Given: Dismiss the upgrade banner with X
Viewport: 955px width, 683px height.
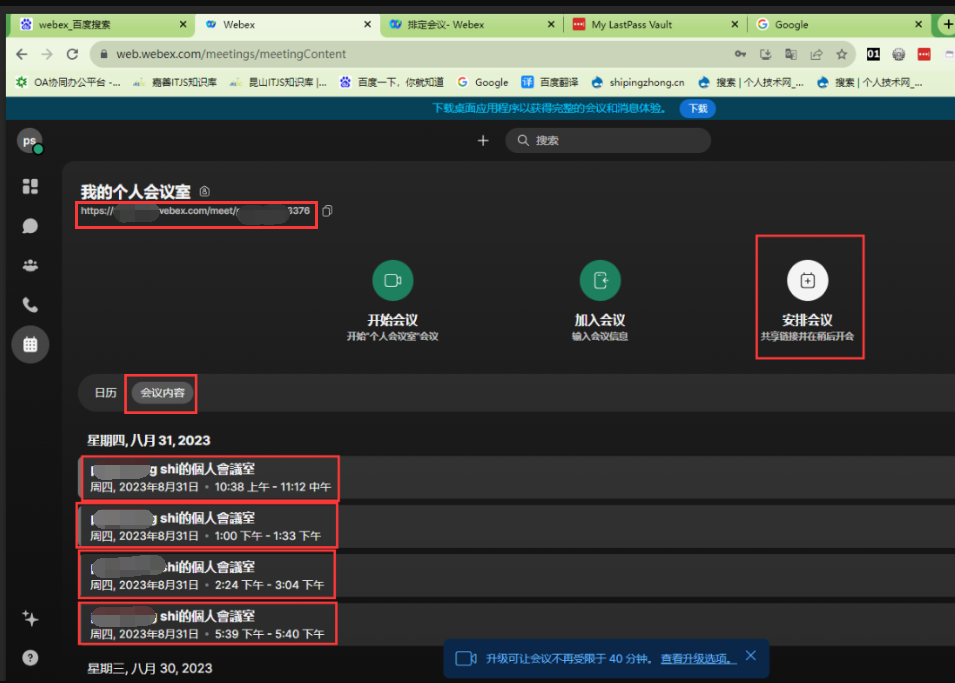Looking at the screenshot, I should (x=751, y=656).
